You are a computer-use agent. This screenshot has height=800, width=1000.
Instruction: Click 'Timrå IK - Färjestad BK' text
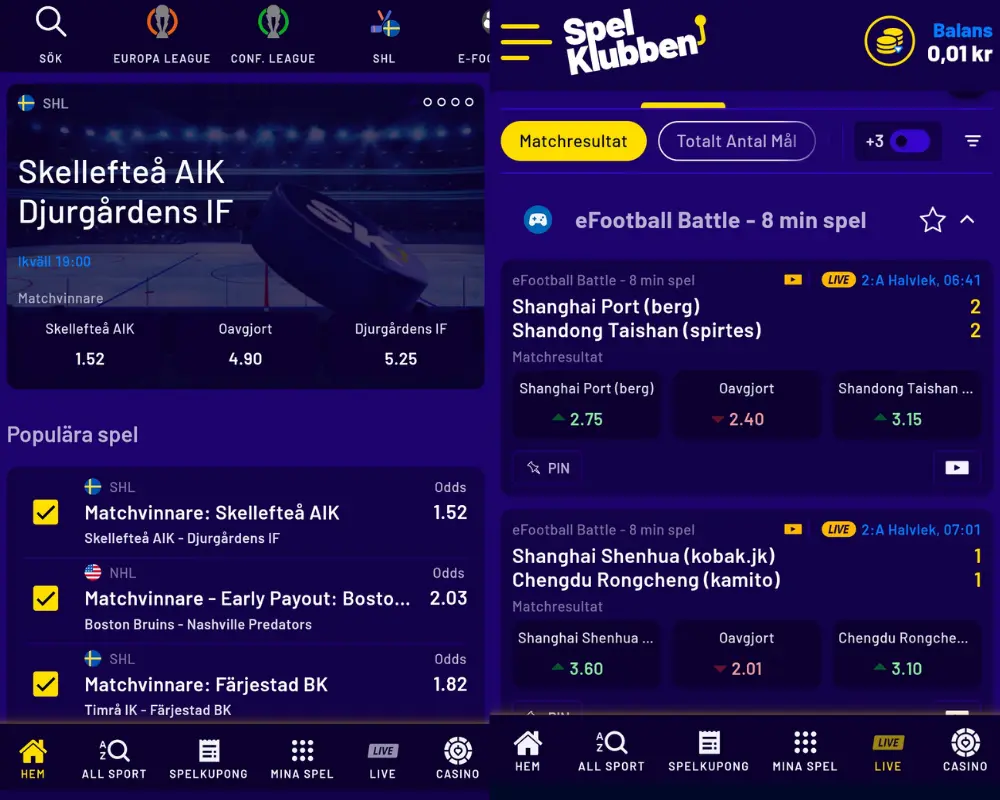[x=158, y=710]
